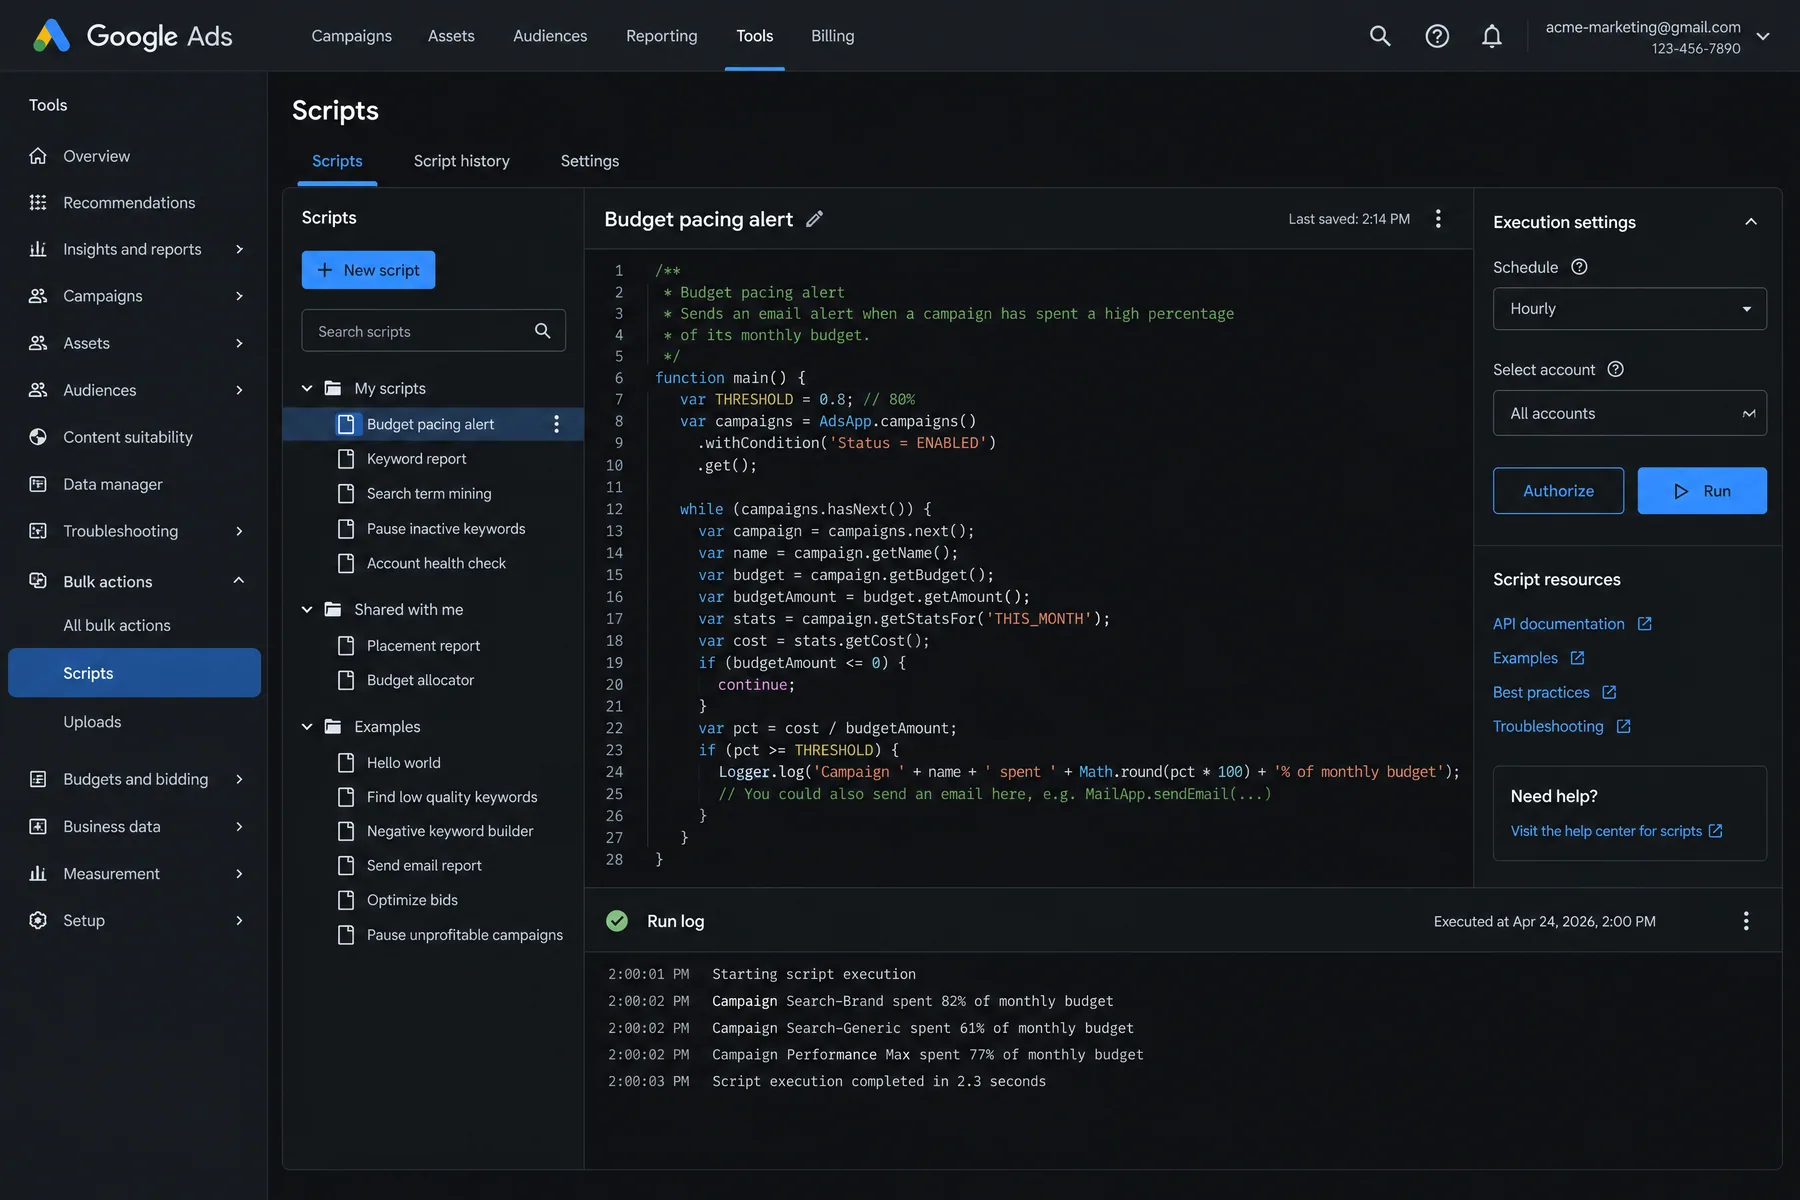Collapse the Execution settings panel

(x=1750, y=222)
